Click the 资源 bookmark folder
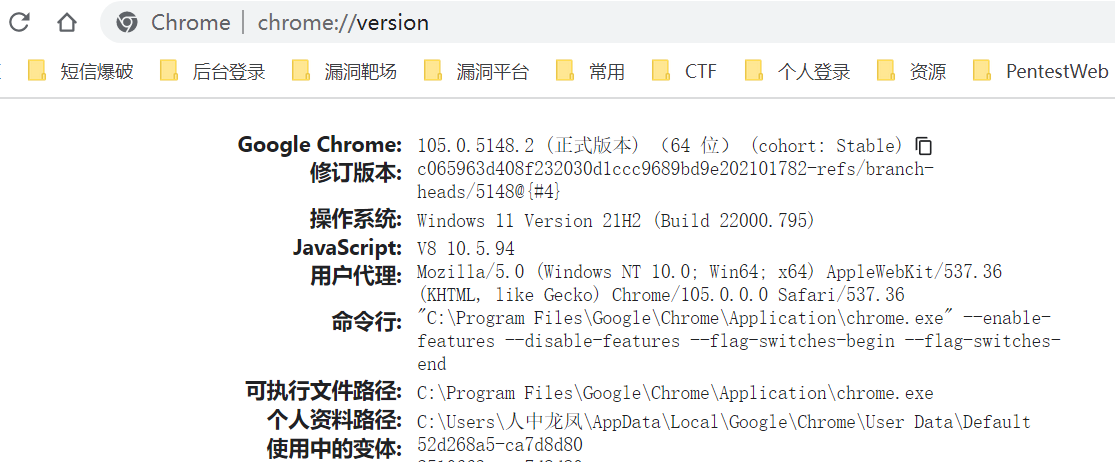This screenshot has width=1115, height=462. (x=912, y=71)
